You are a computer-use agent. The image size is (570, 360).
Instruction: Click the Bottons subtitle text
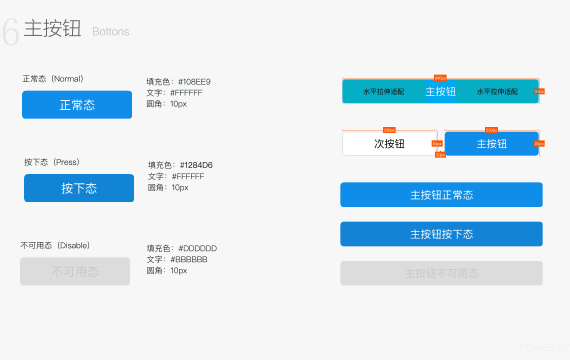pyautogui.click(x=111, y=32)
